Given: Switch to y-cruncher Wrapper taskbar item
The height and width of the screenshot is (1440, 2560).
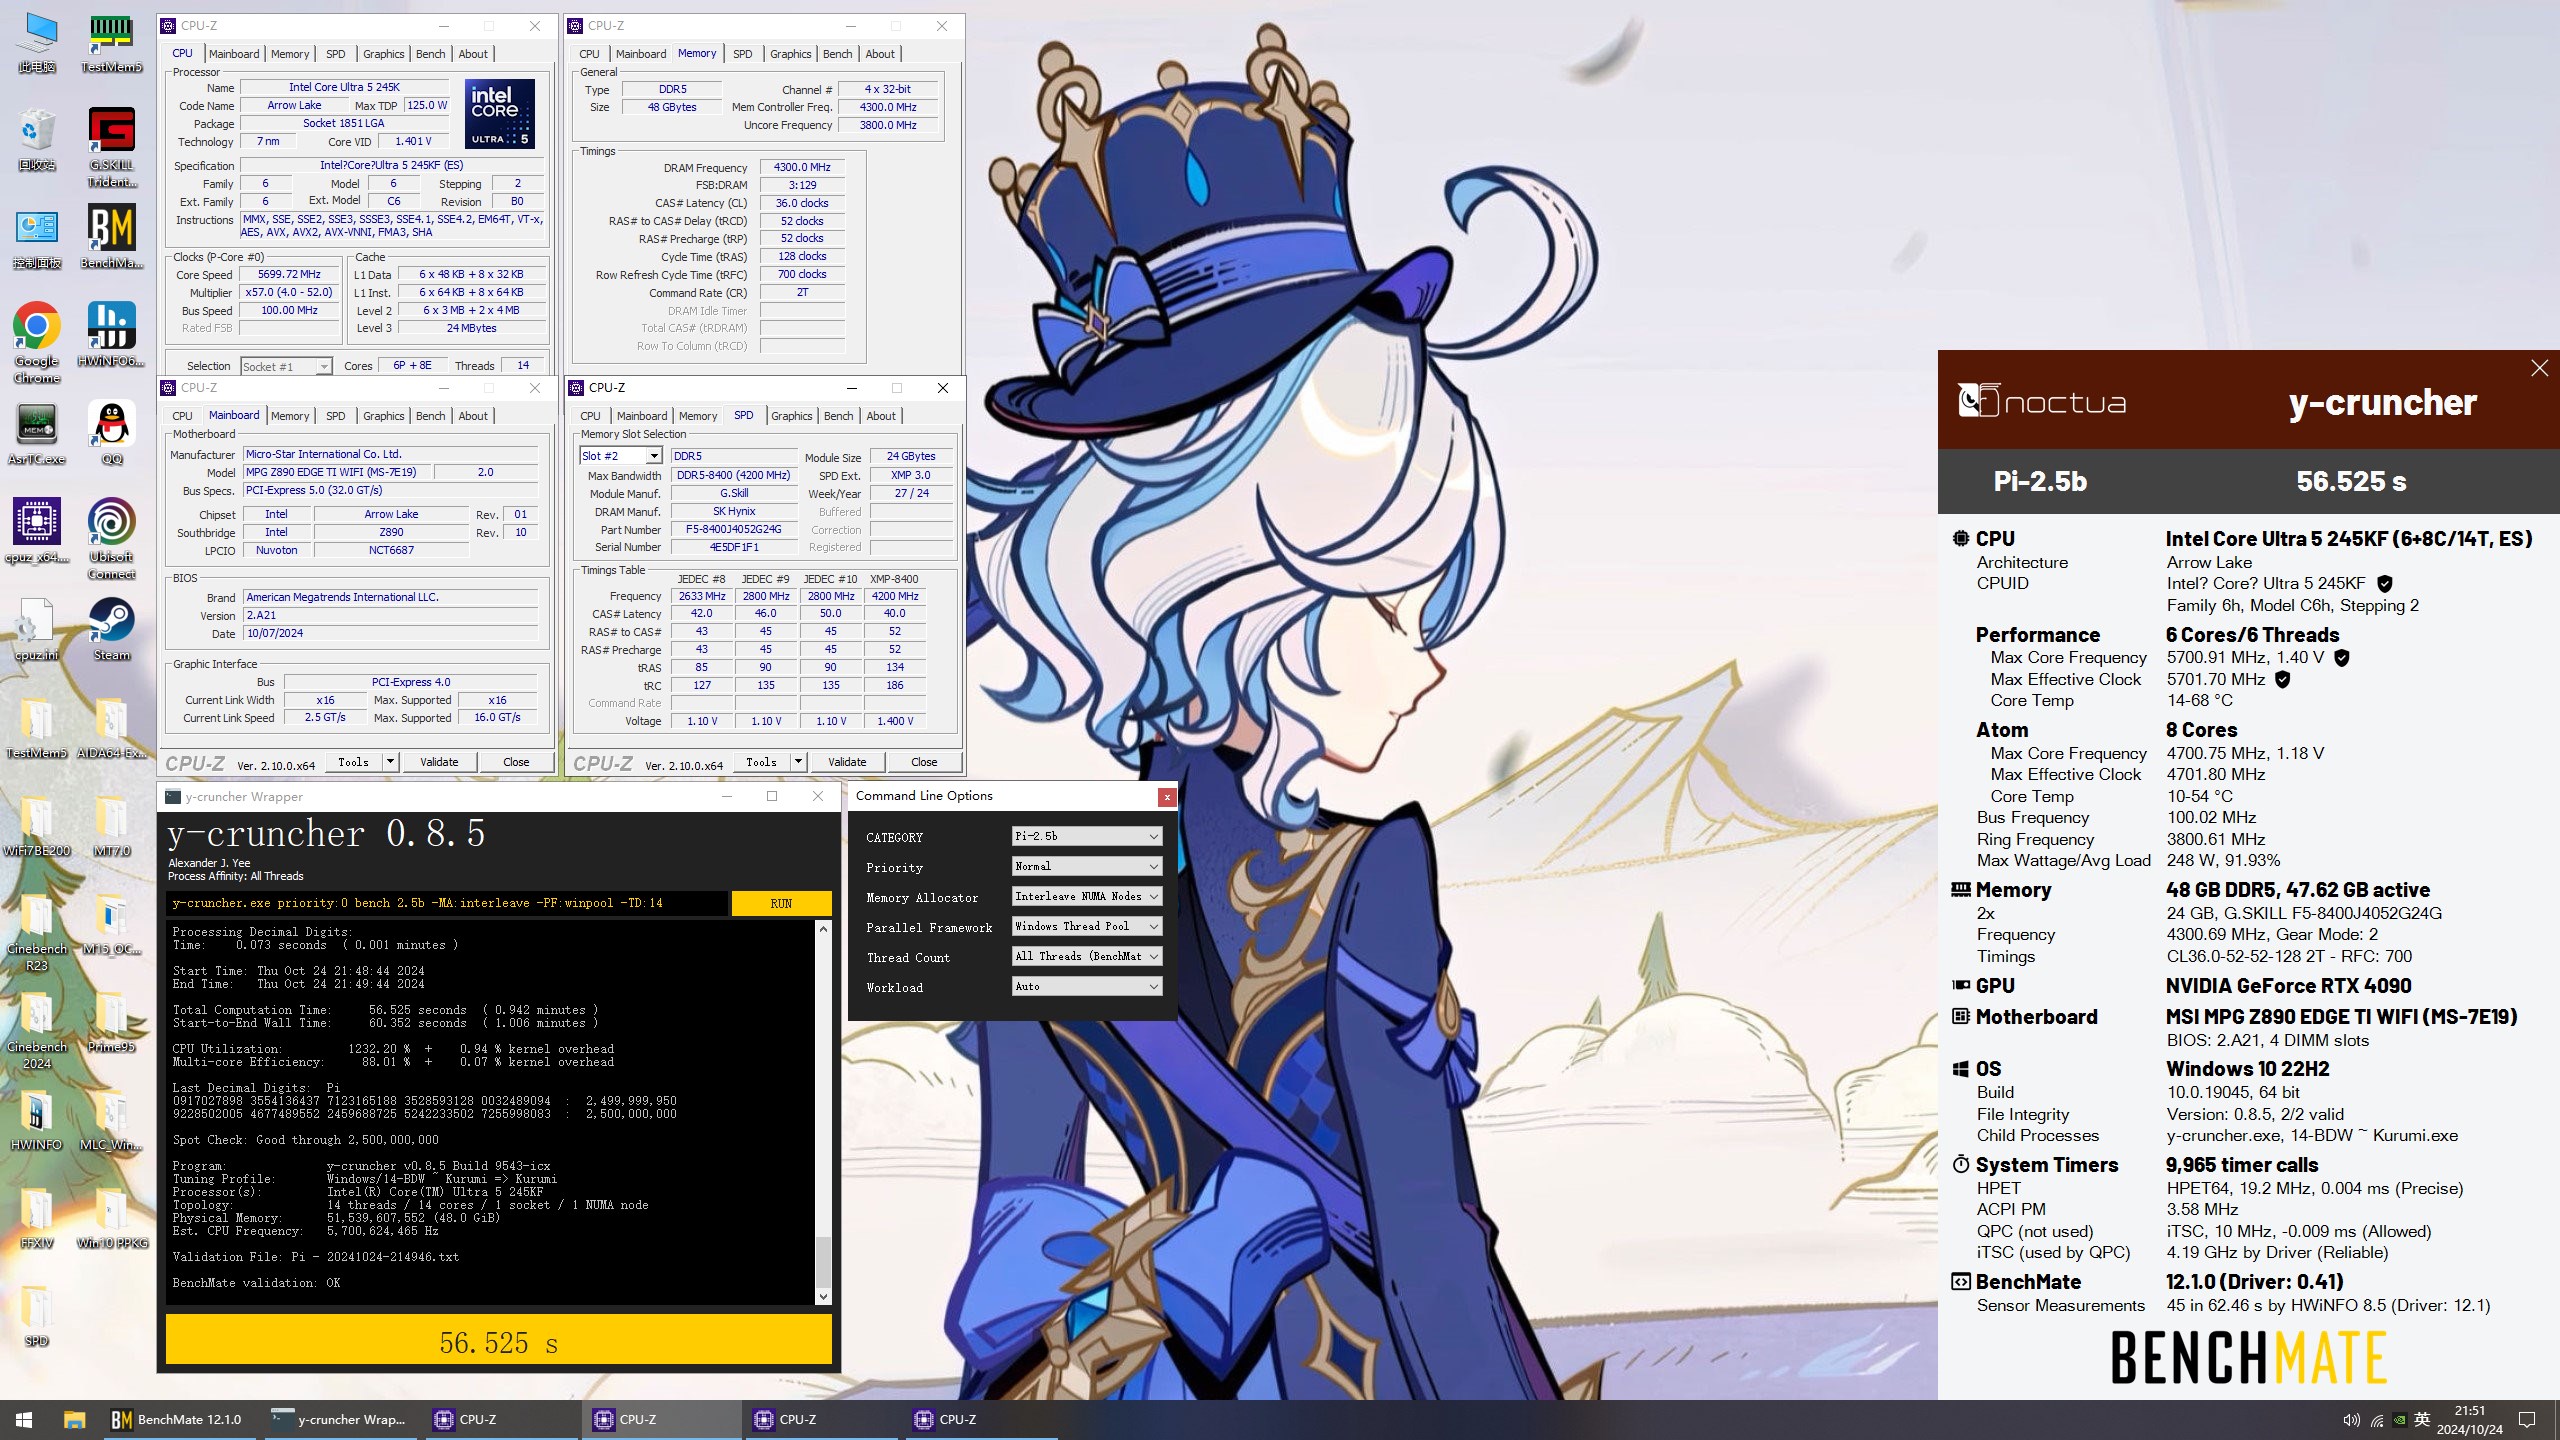Looking at the screenshot, I should coord(340,1419).
